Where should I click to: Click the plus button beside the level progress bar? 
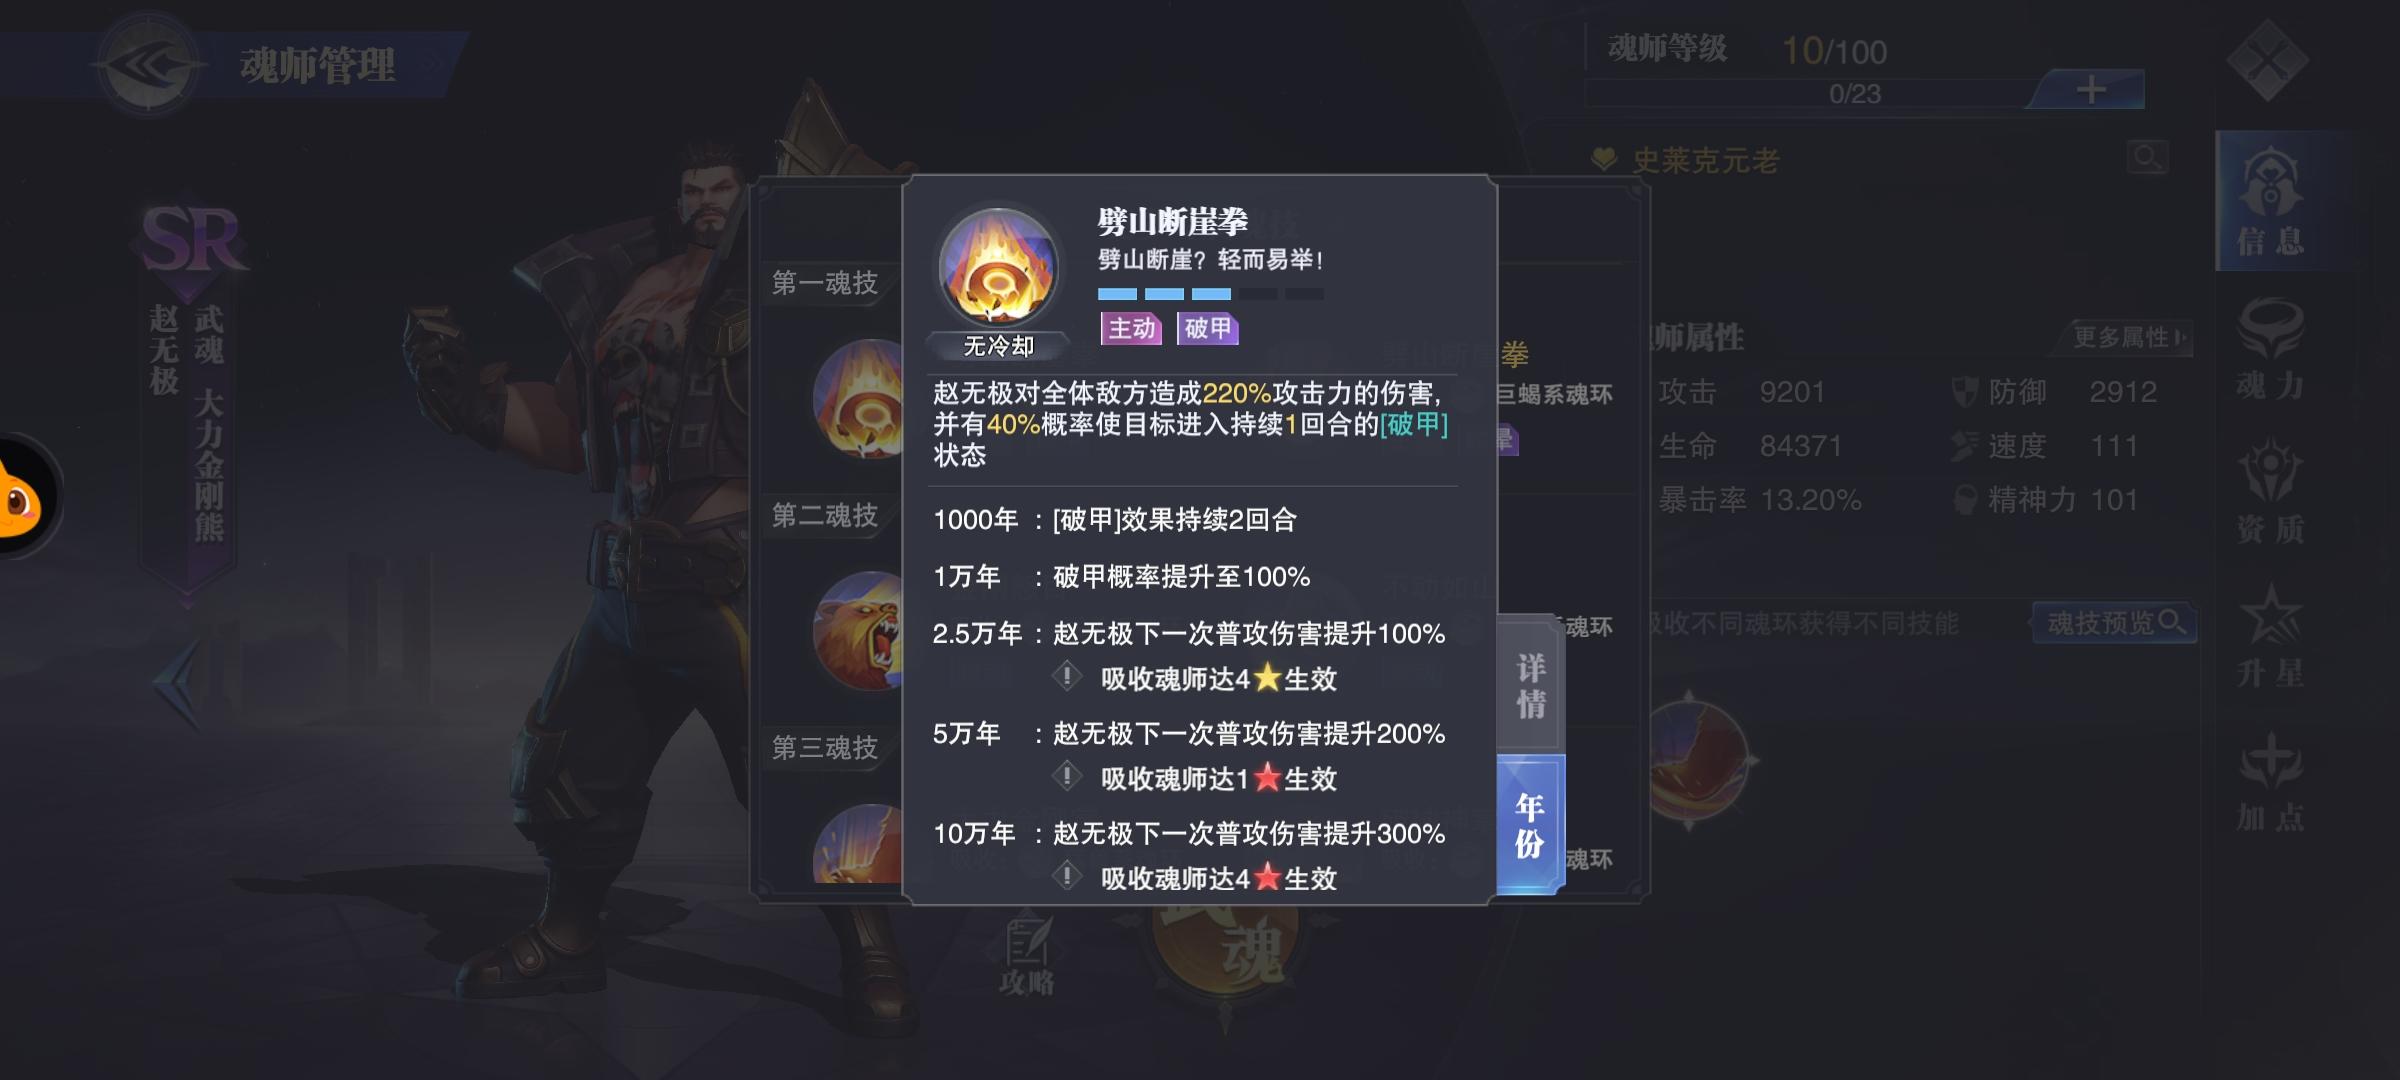pyautogui.click(x=2088, y=90)
